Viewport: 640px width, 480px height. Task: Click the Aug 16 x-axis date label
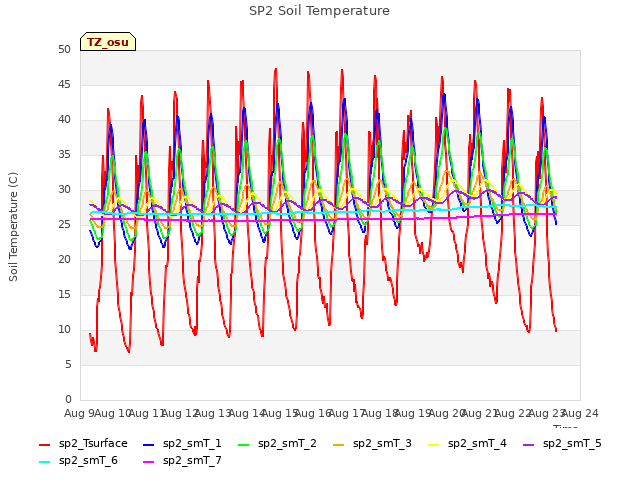313,413
